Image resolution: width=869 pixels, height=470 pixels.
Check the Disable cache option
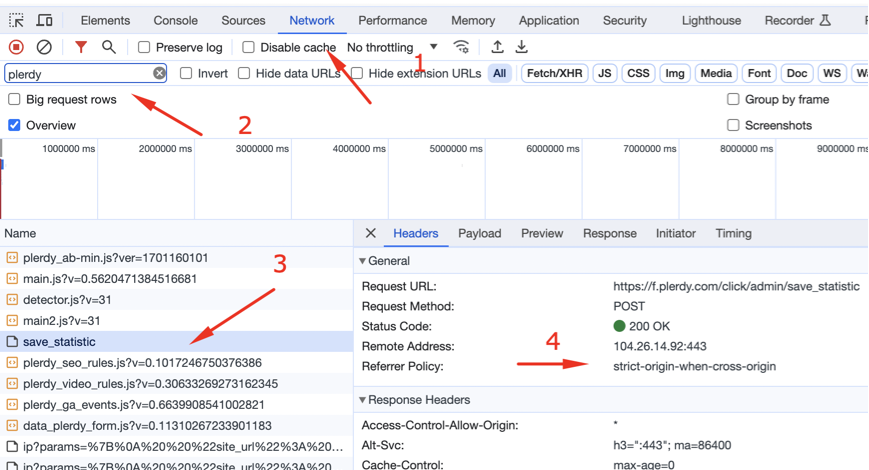pos(248,47)
